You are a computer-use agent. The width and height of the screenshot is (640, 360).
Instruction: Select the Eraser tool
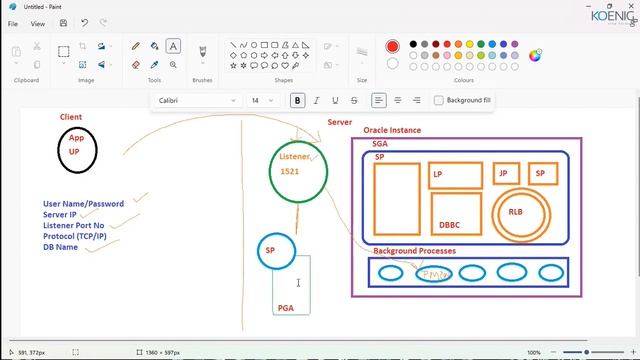[x=136, y=64]
